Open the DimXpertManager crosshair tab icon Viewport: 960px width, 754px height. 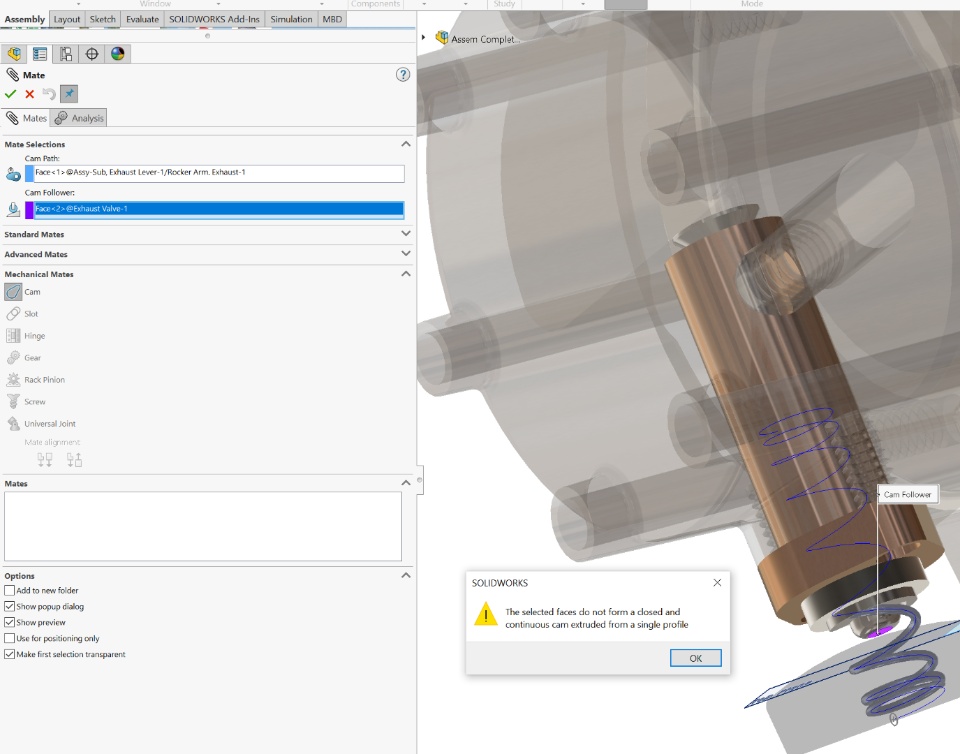[92, 54]
